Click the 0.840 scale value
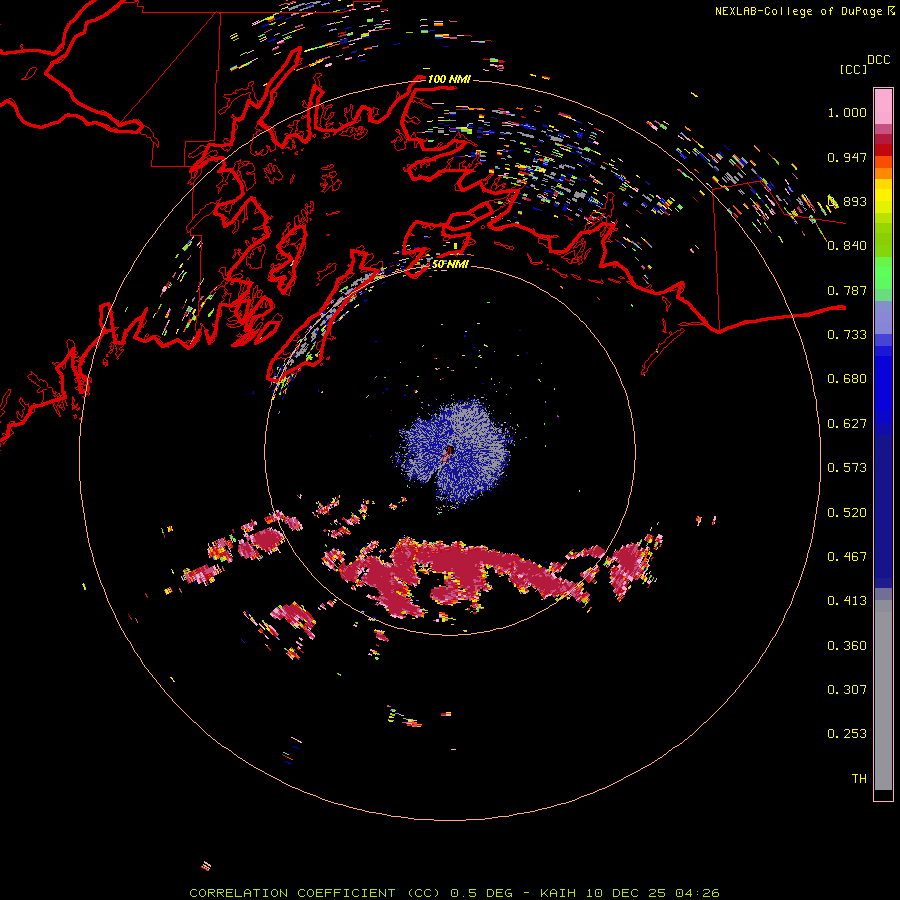 847,246
